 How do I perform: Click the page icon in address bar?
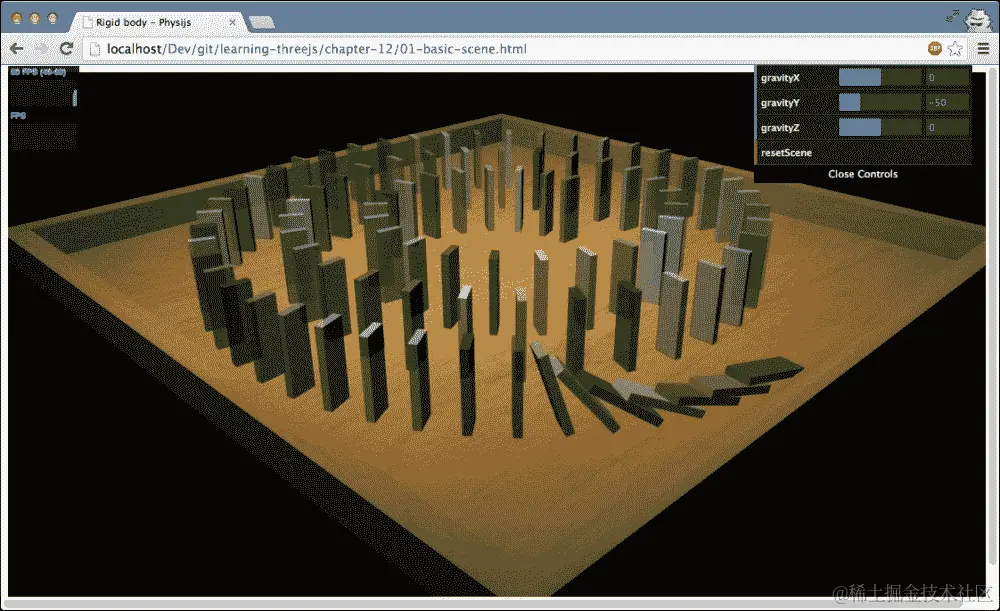(x=95, y=49)
